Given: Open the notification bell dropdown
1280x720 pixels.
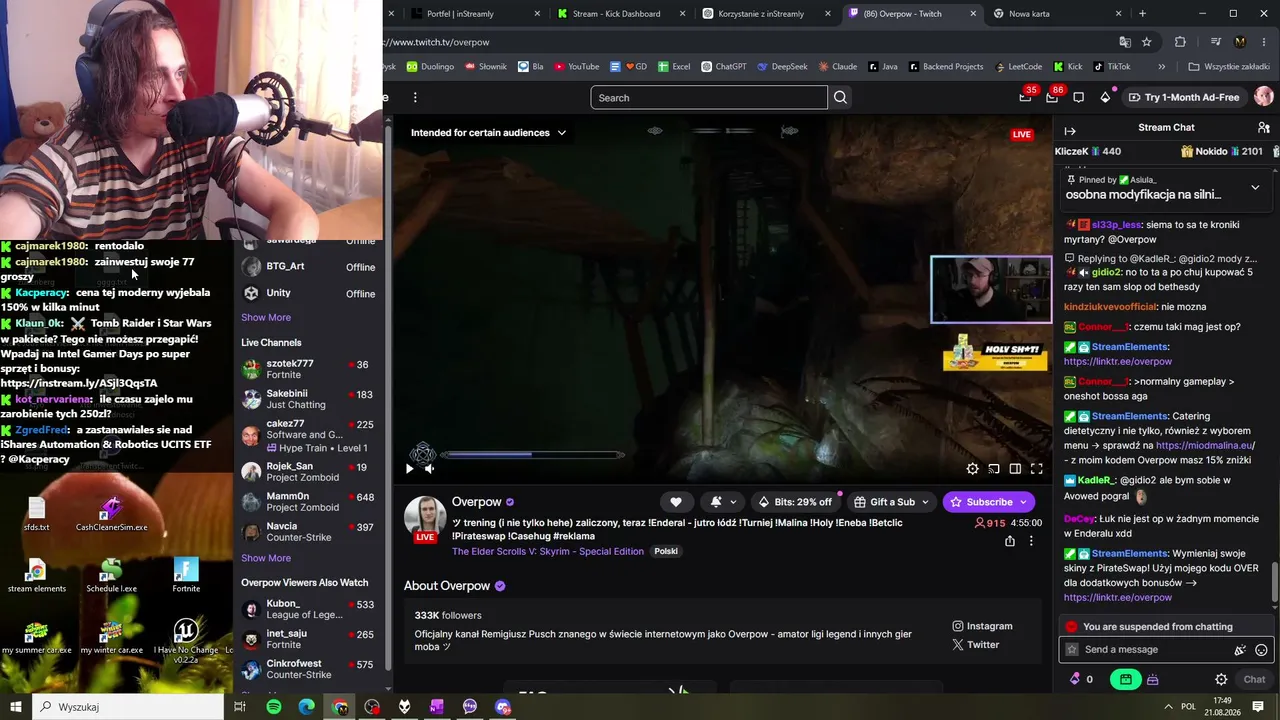Looking at the screenshot, I should tap(722, 502).
